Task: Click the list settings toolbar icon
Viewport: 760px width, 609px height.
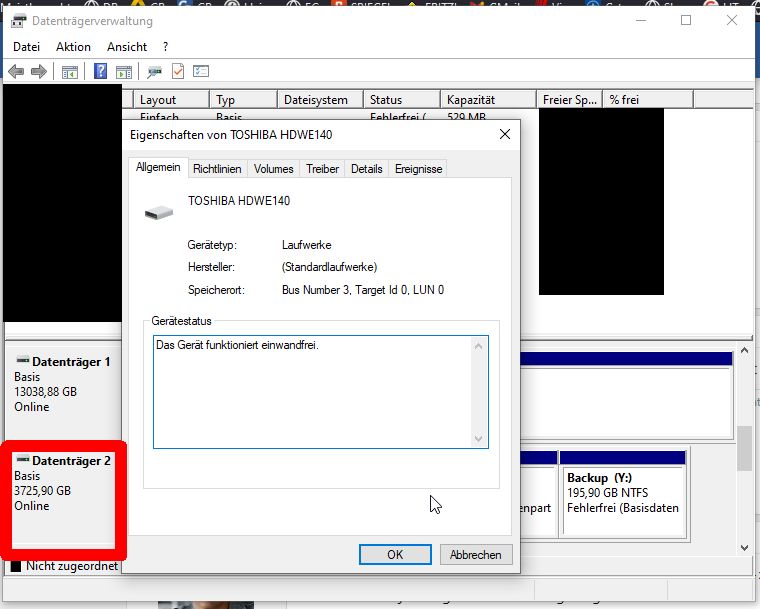Action: pyautogui.click(x=201, y=72)
